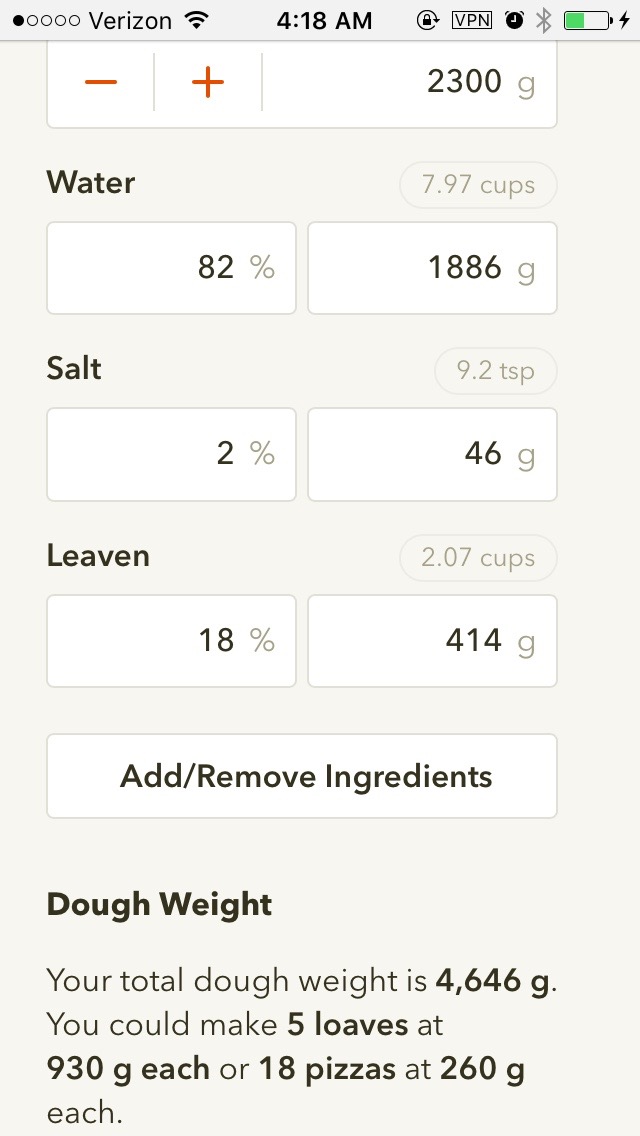Tap the minus button to decrease flour
The width and height of the screenshot is (640, 1136).
tap(101, 82)
